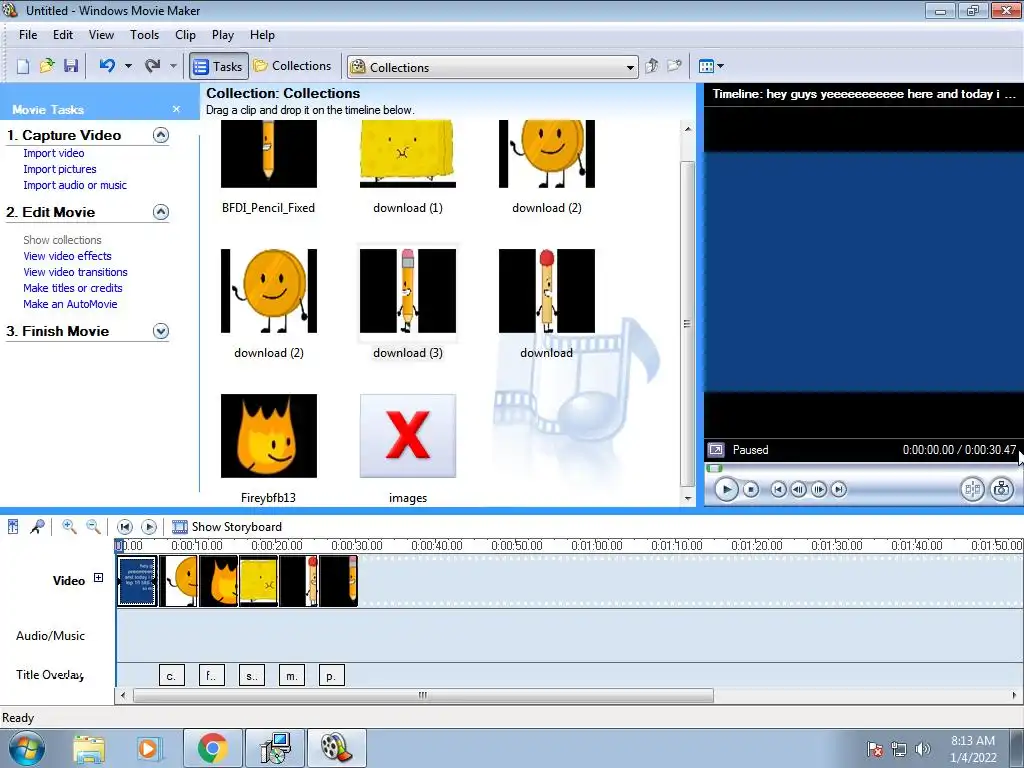
Task: Expand the Finish Movie section
Action: (161, 331)
